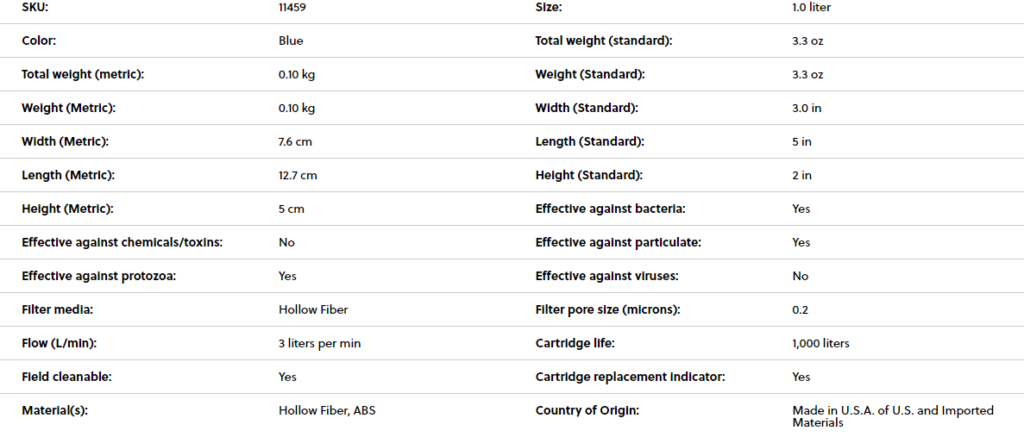The width and height of the screenshot is (1024, 437).
Task: Click the Effective against chemicals/toxins label
Action: (122, 243)
